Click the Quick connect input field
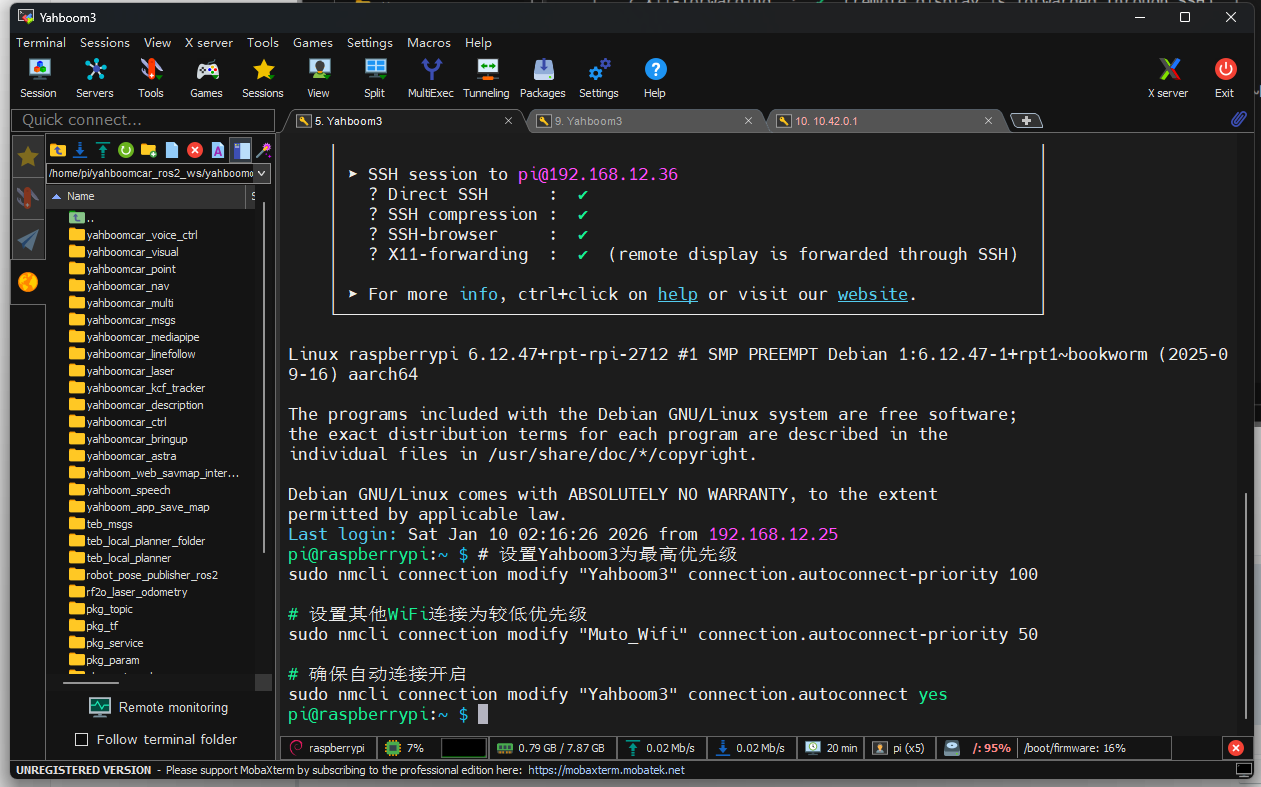Image resolution: width=1261 pixels, height=787 pixels. tap(142, 120)
